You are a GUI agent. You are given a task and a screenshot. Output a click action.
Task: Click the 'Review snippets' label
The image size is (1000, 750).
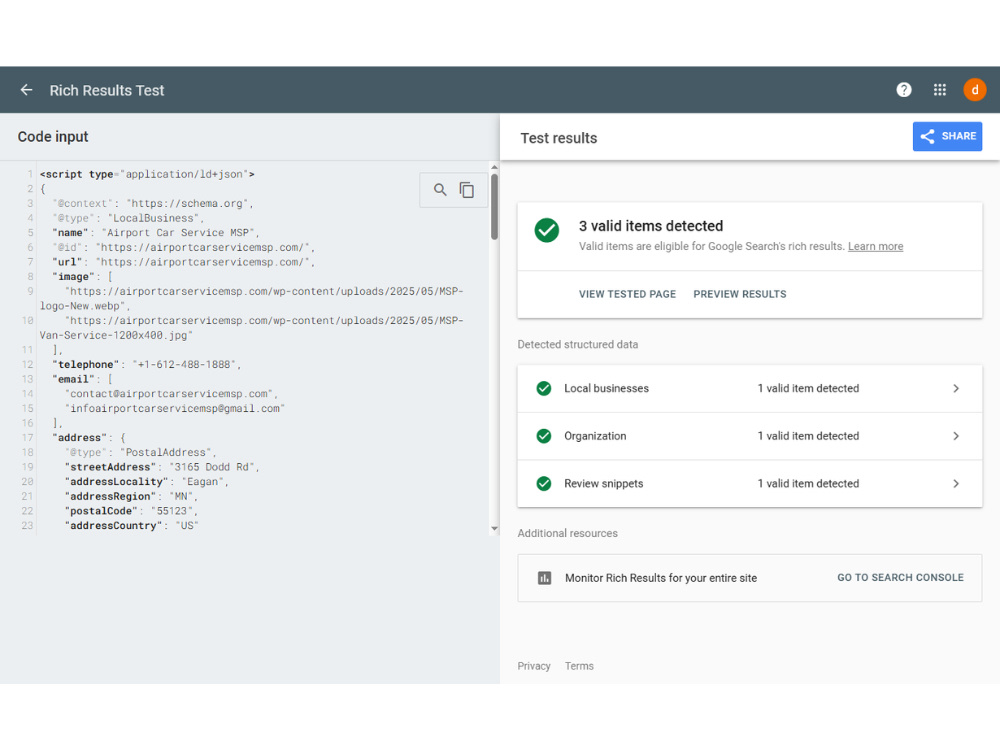pyautogui.click(x=603, y=483)
